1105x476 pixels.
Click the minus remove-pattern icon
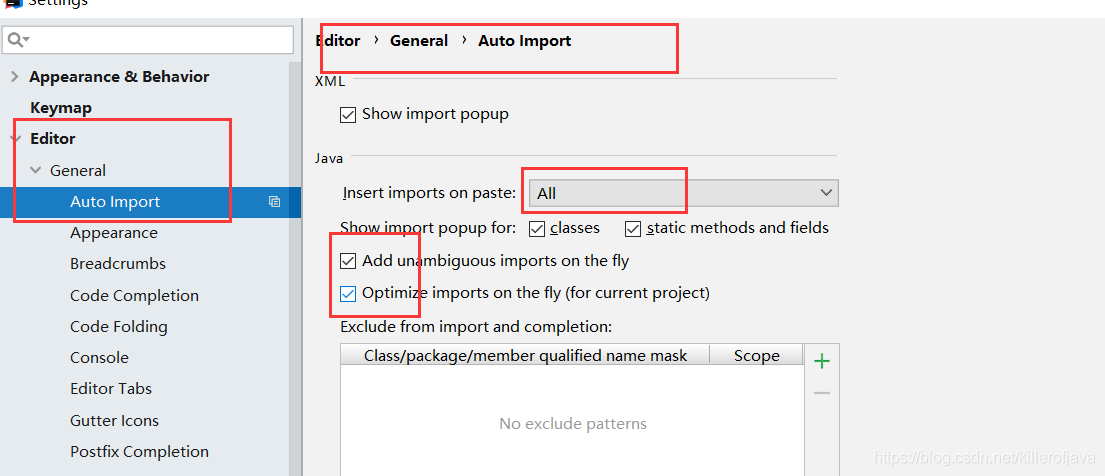(x=822, y=393)
